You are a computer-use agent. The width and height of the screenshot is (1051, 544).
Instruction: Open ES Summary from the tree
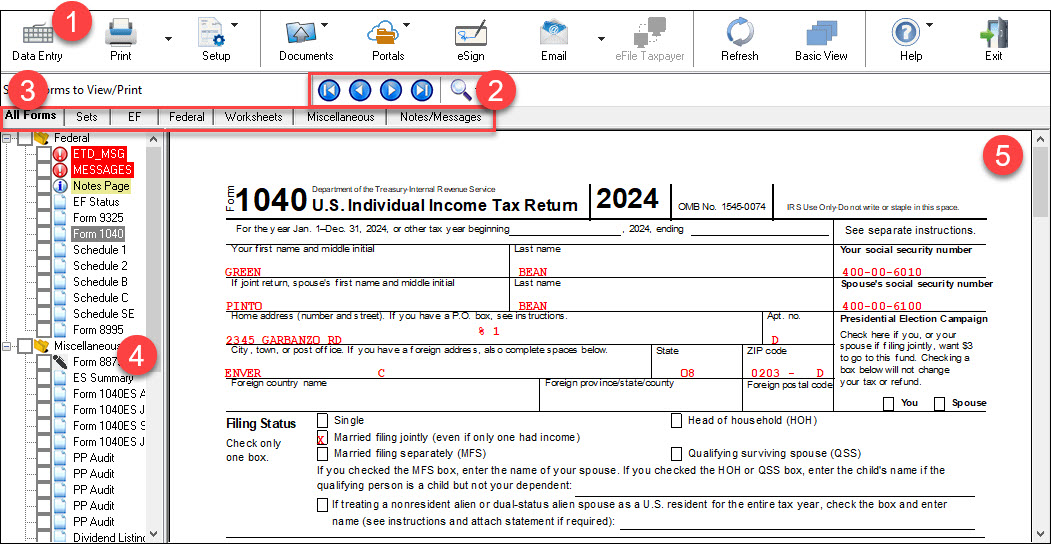[x=103, y=378]
